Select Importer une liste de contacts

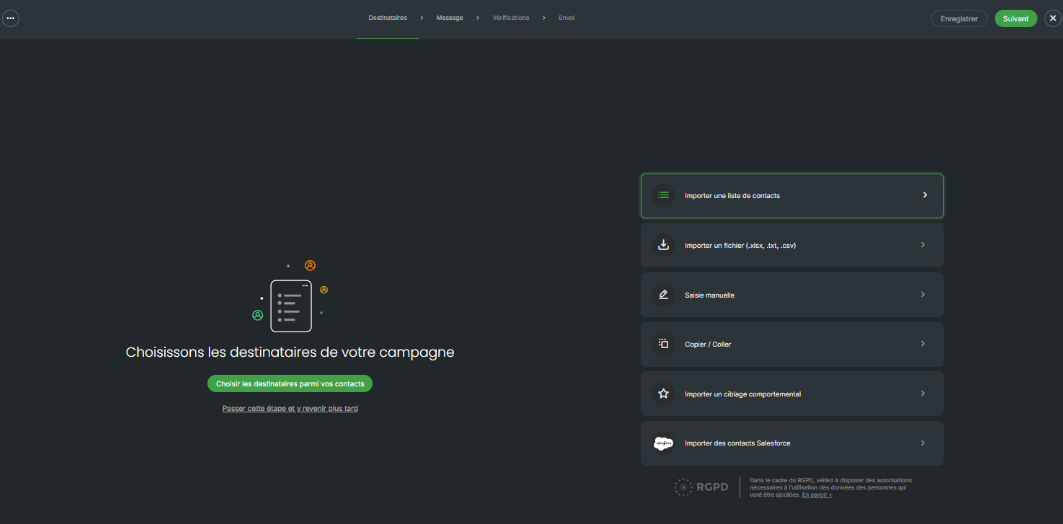(792, 195)
